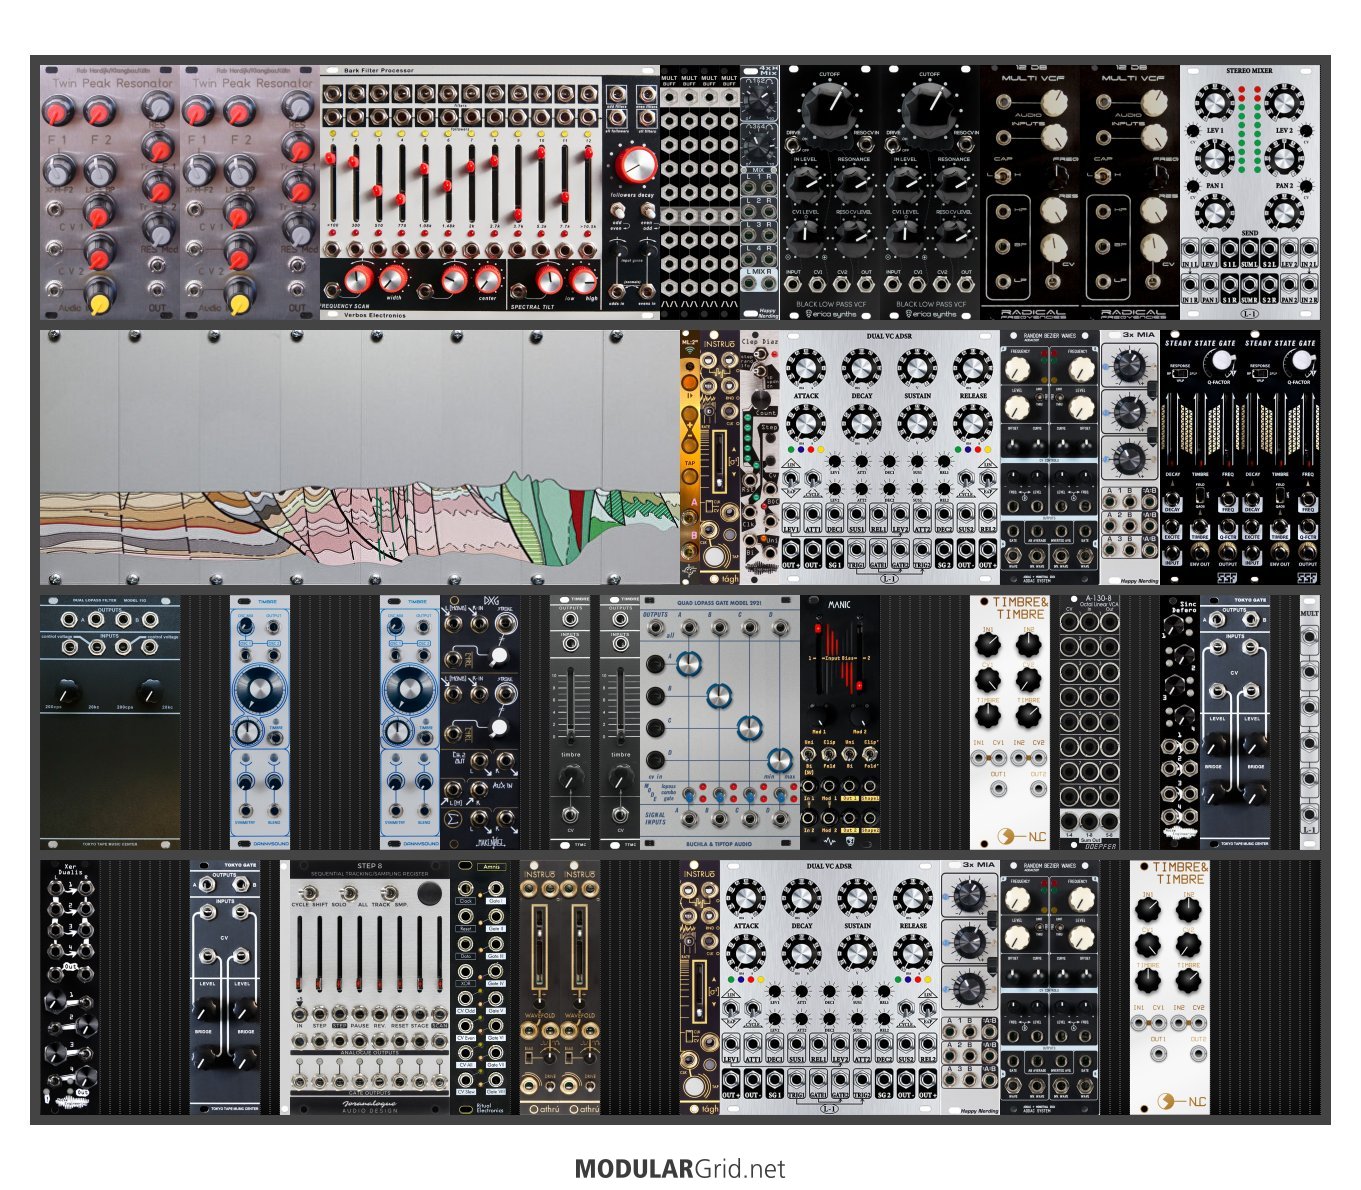1361x1190 pixels.
Task: Turn the Stereo Mixer LEV 1 knob
Action: pos(1213,104)
